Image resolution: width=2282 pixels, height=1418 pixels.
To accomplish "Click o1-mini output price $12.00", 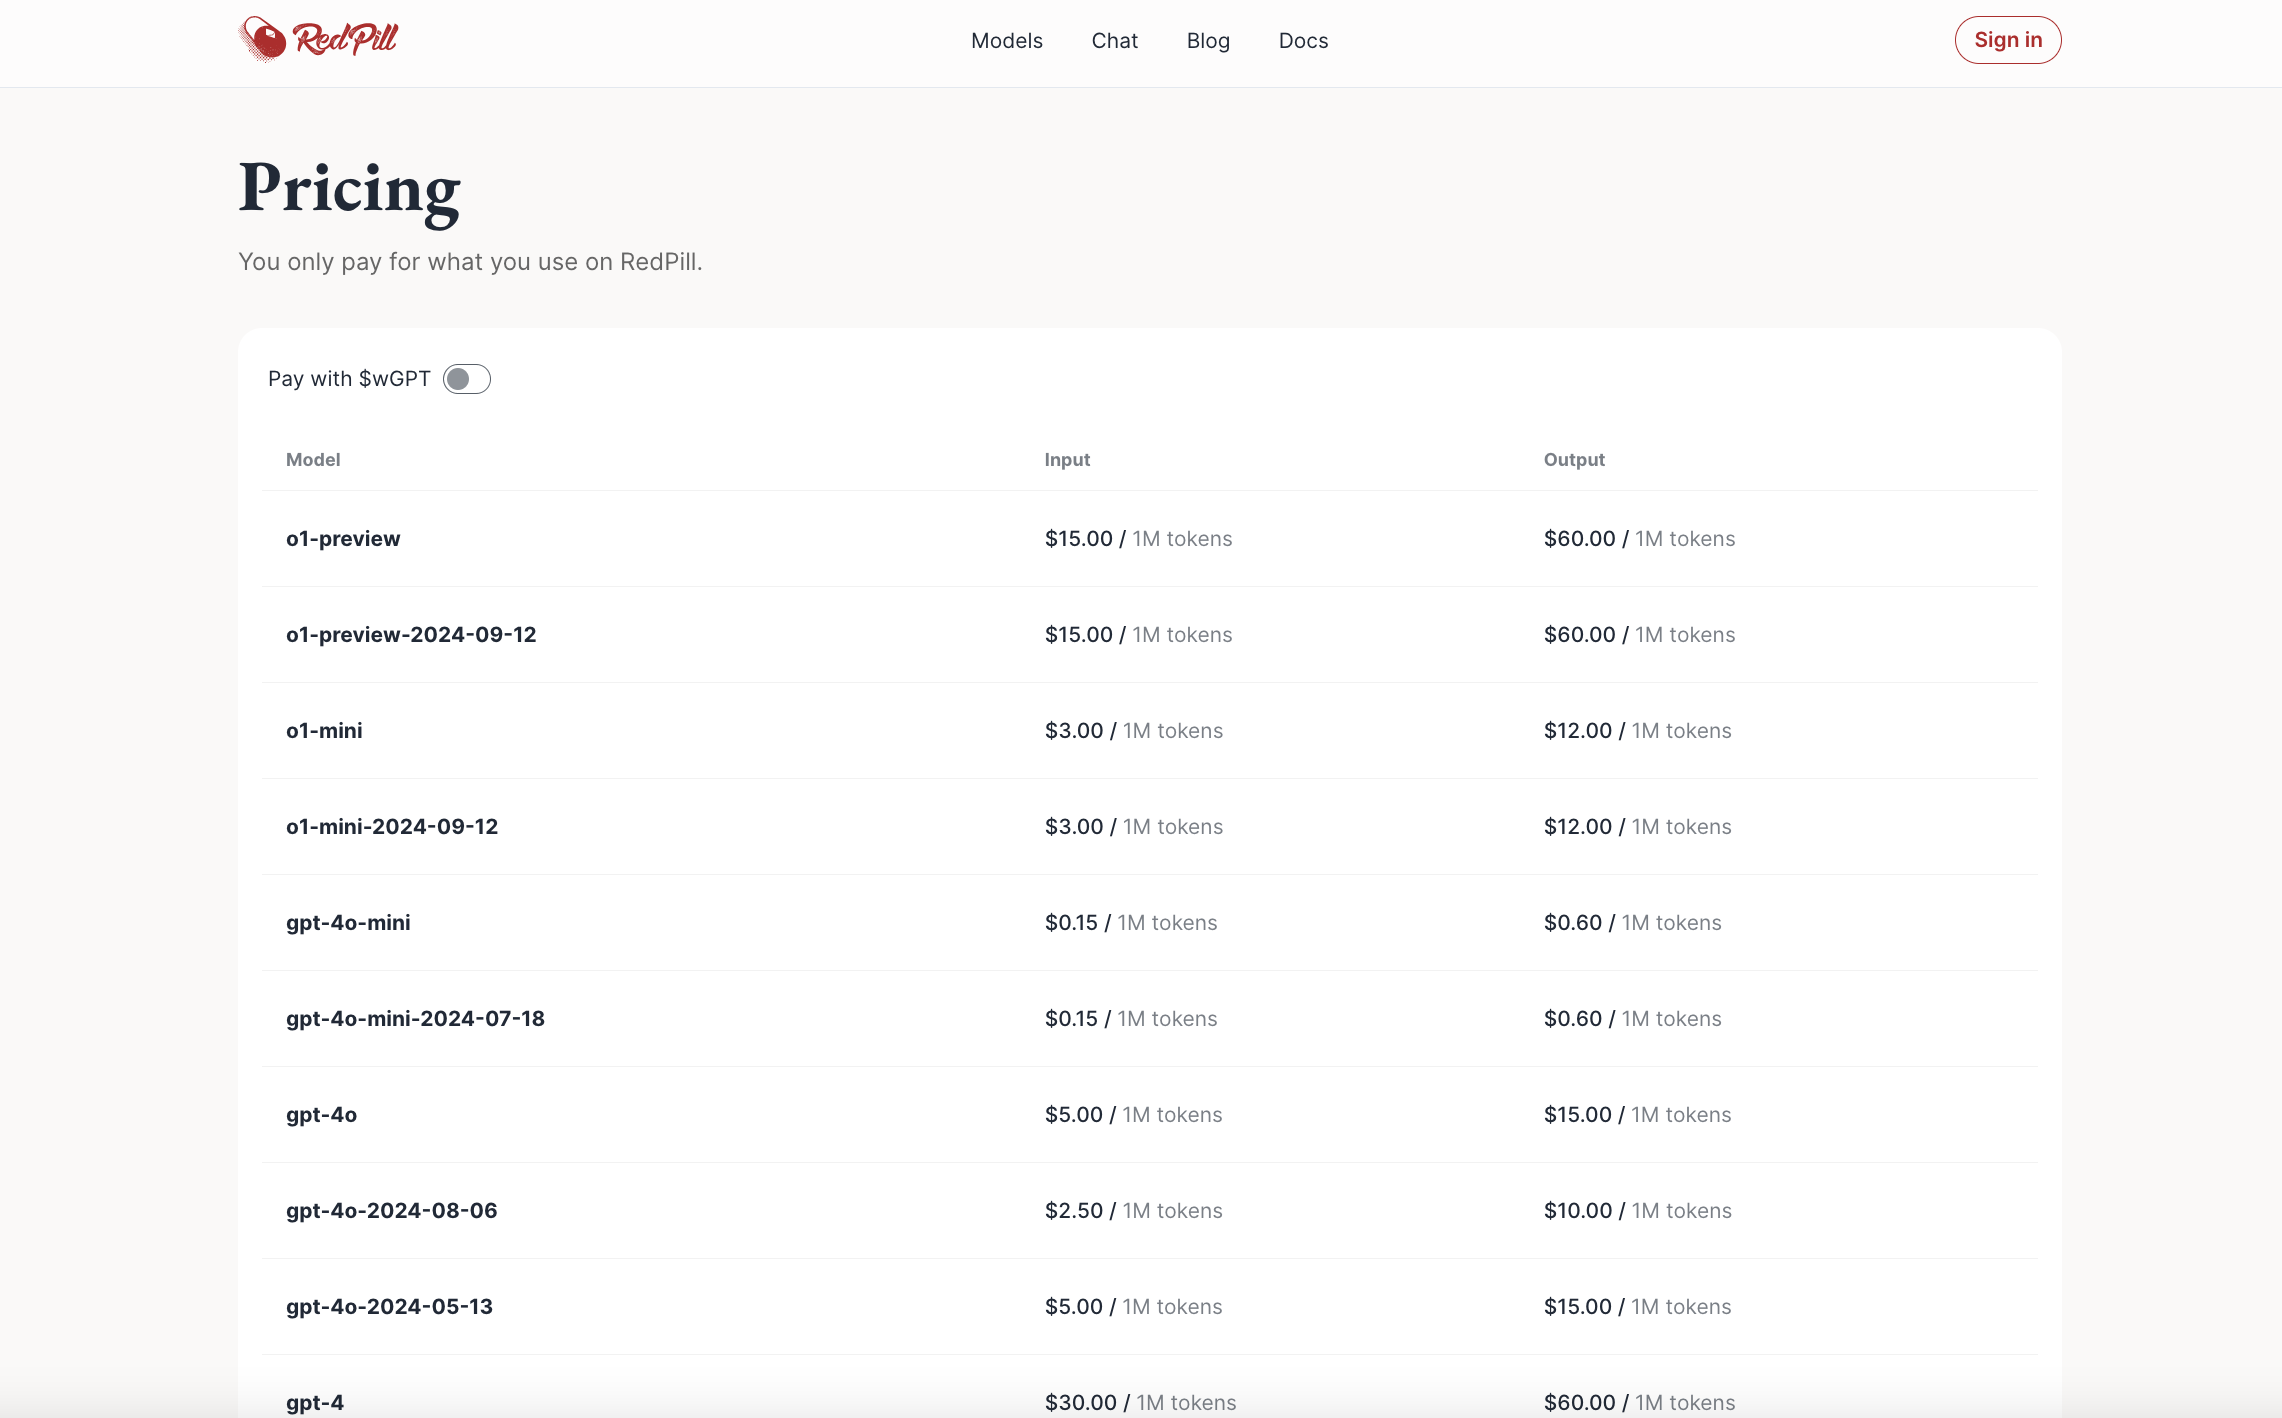I will point(1578,731).
